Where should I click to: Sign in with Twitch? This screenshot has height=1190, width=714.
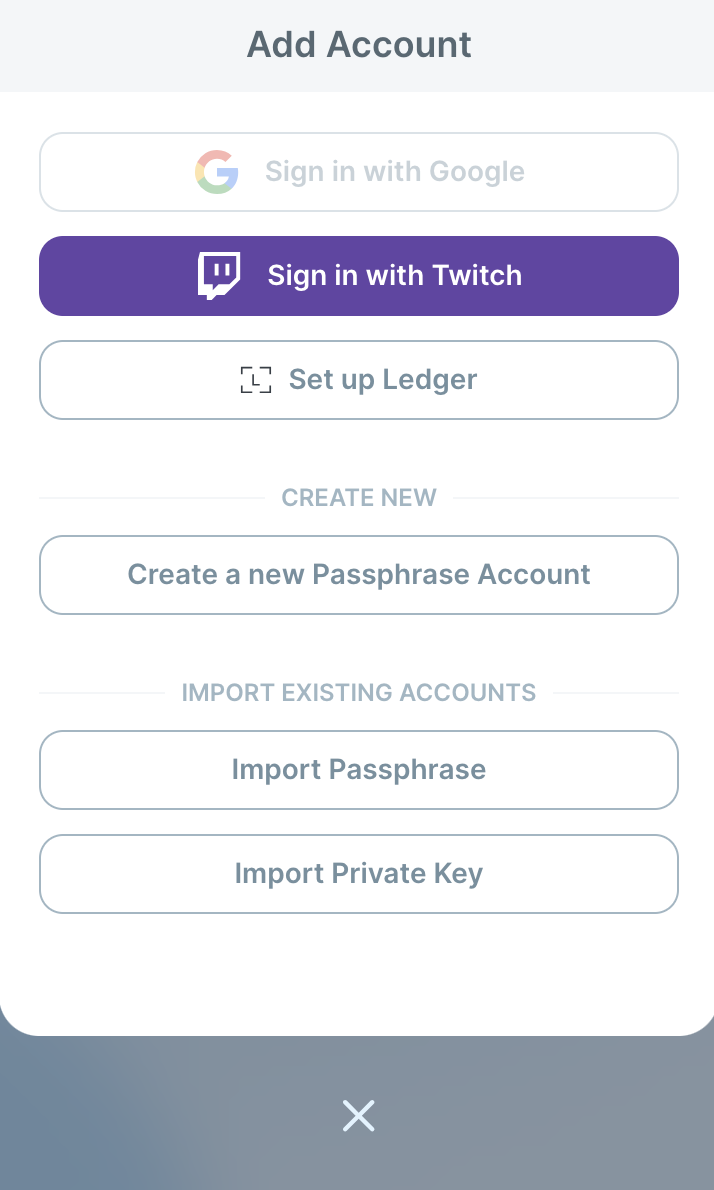pos(359,275)
